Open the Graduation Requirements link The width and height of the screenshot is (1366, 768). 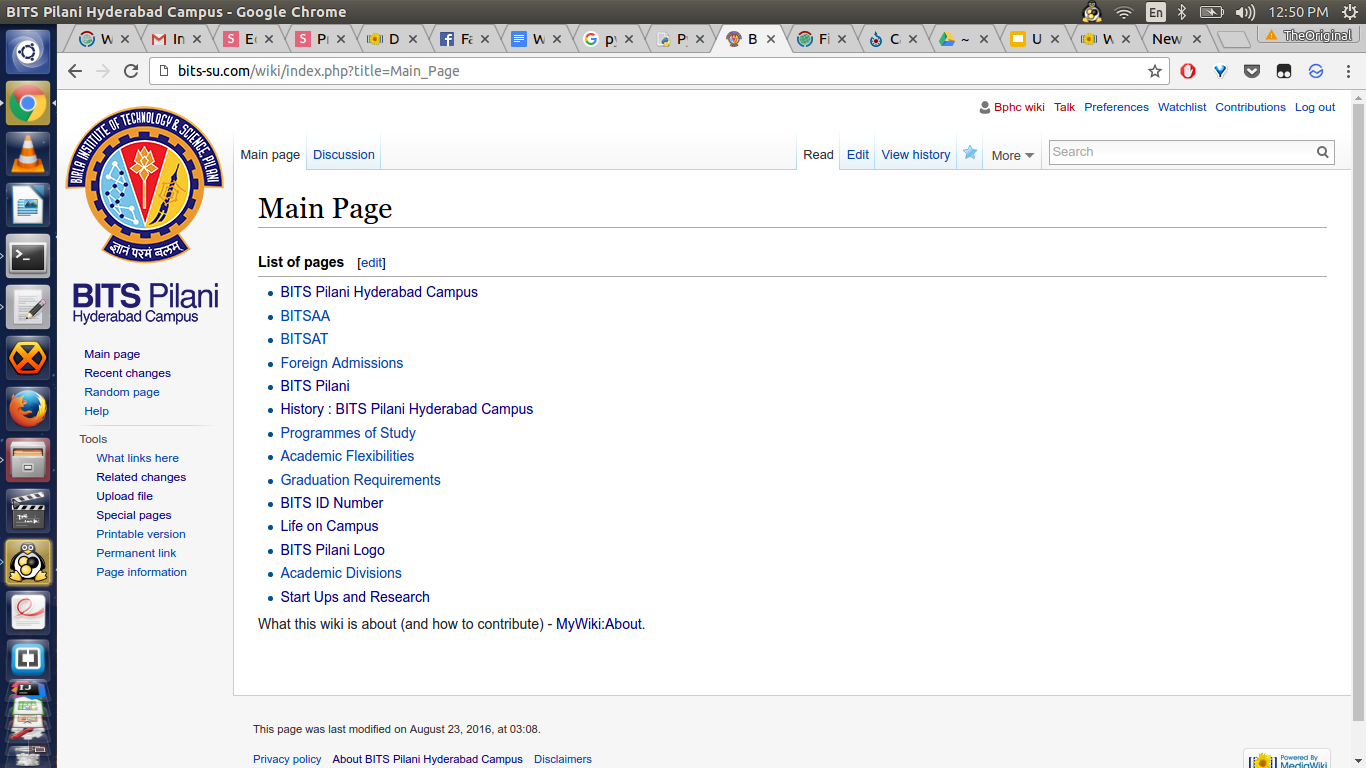pos(360,480)
